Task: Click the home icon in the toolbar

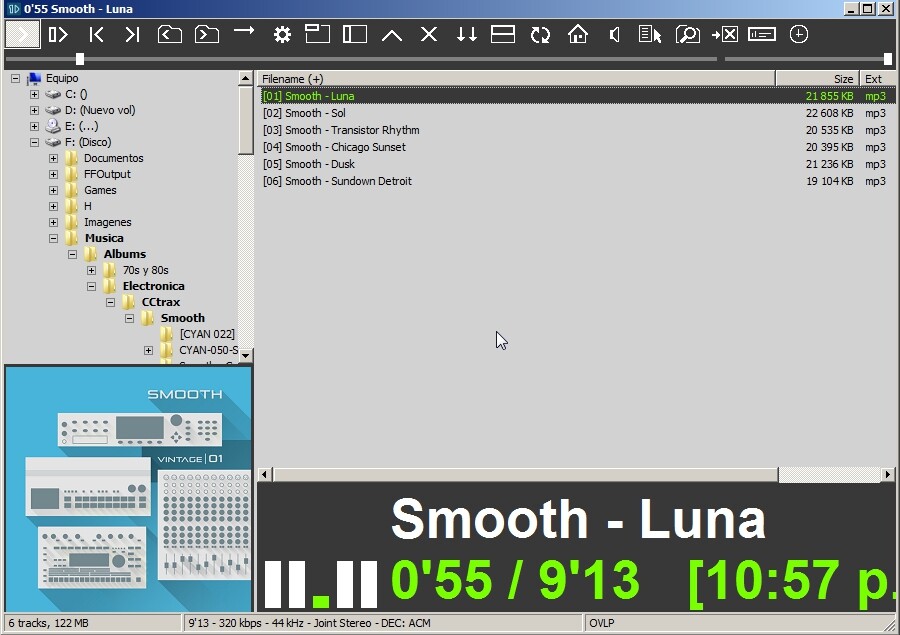Action: coord(577,34)
